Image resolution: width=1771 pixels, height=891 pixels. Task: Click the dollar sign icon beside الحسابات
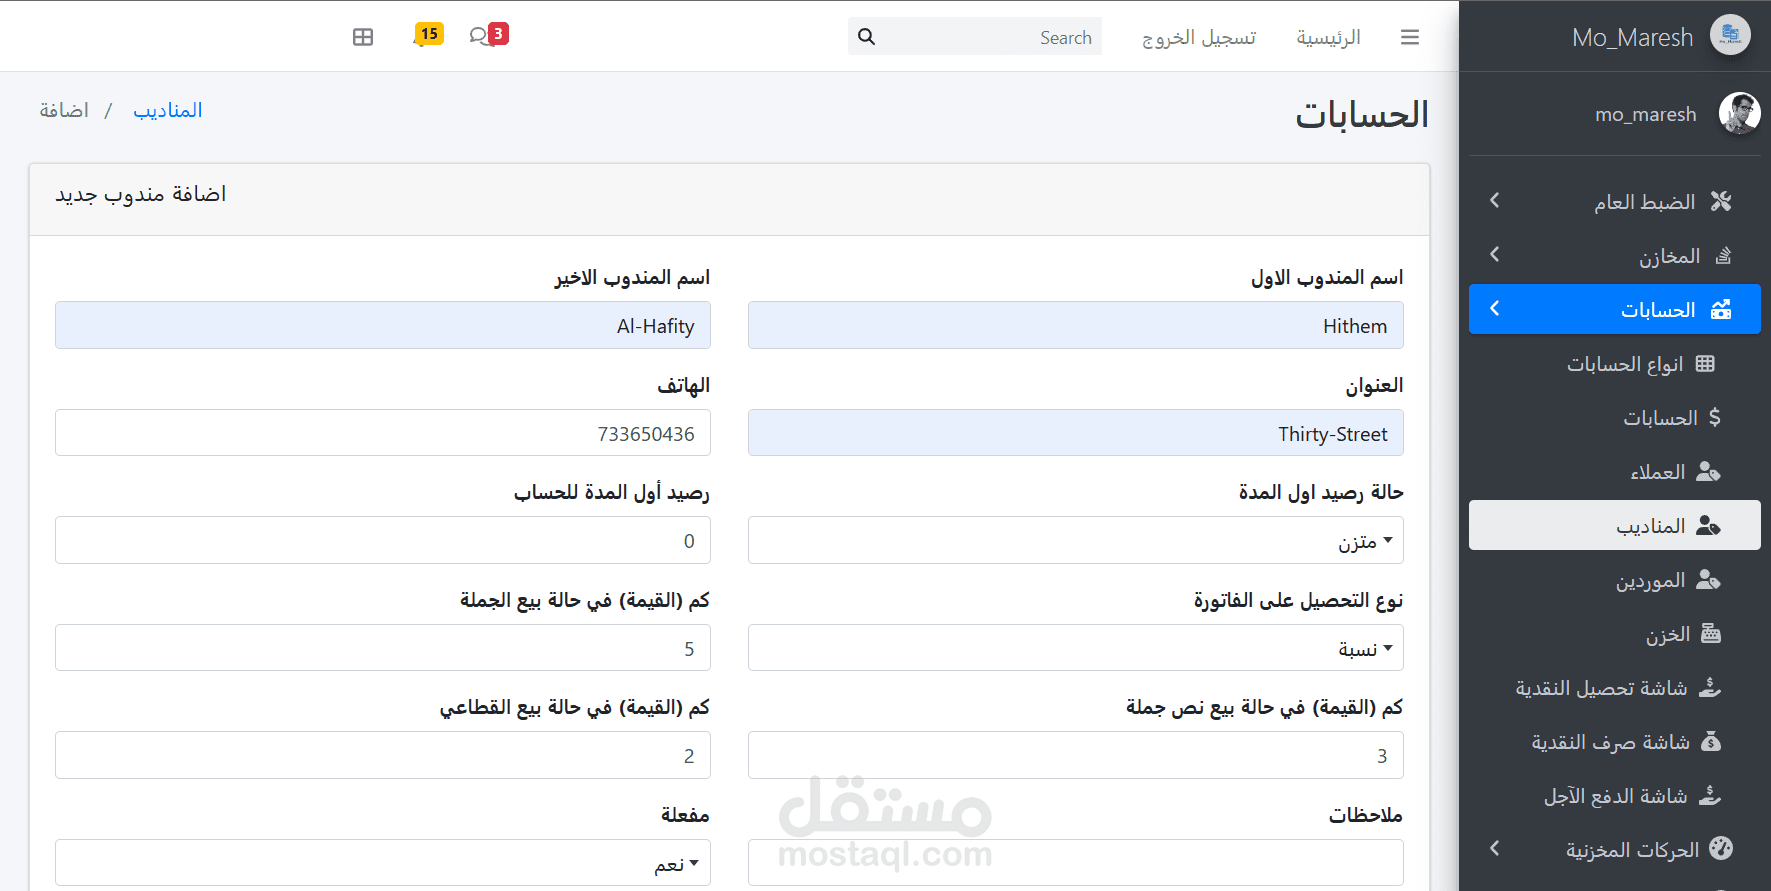[1714, 417]
